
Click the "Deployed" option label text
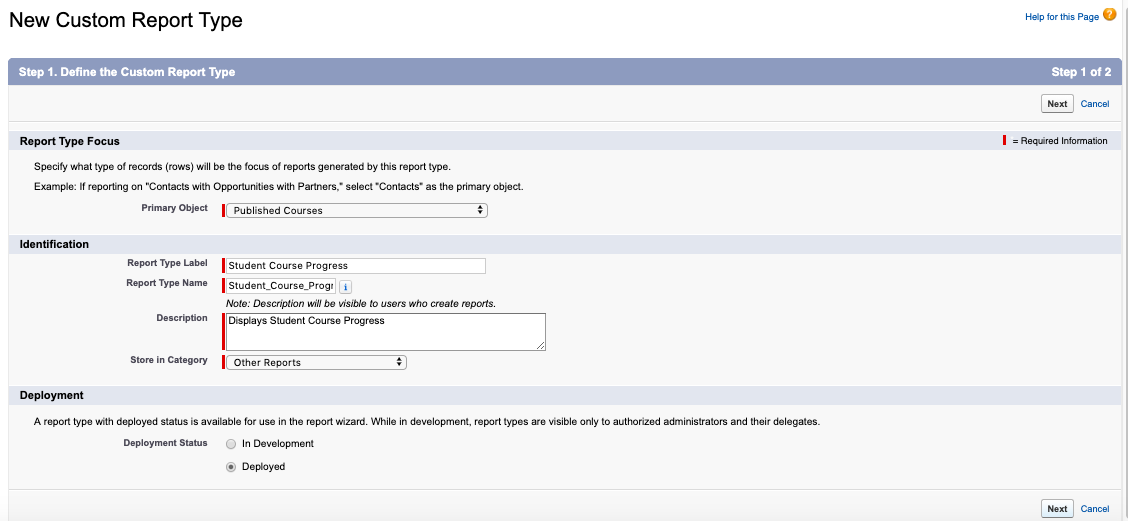click(x=263, y=466)
